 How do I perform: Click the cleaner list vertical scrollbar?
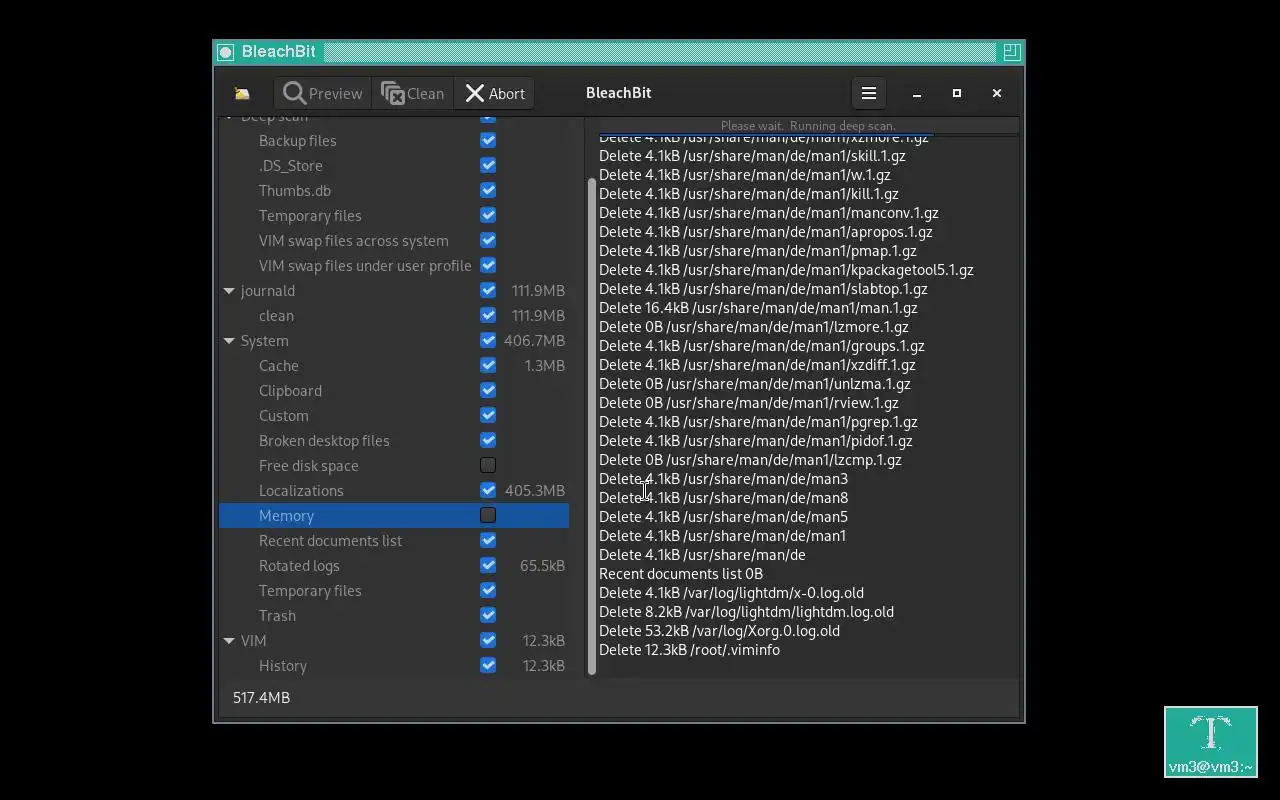pyautogui.click(x=592, y=425)
